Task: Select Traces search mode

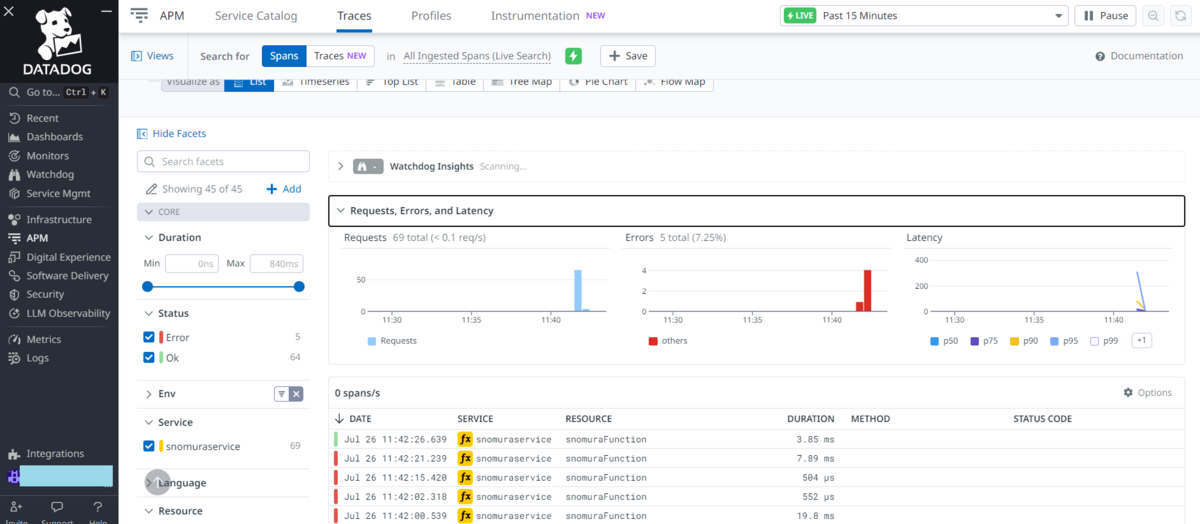Action: pos(340,56)
